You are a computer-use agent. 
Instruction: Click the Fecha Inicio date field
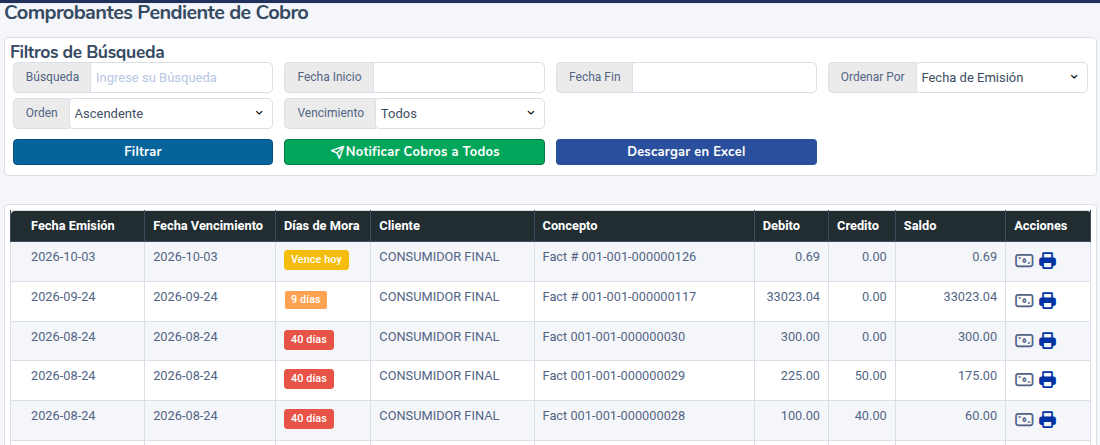coord(459,77)
